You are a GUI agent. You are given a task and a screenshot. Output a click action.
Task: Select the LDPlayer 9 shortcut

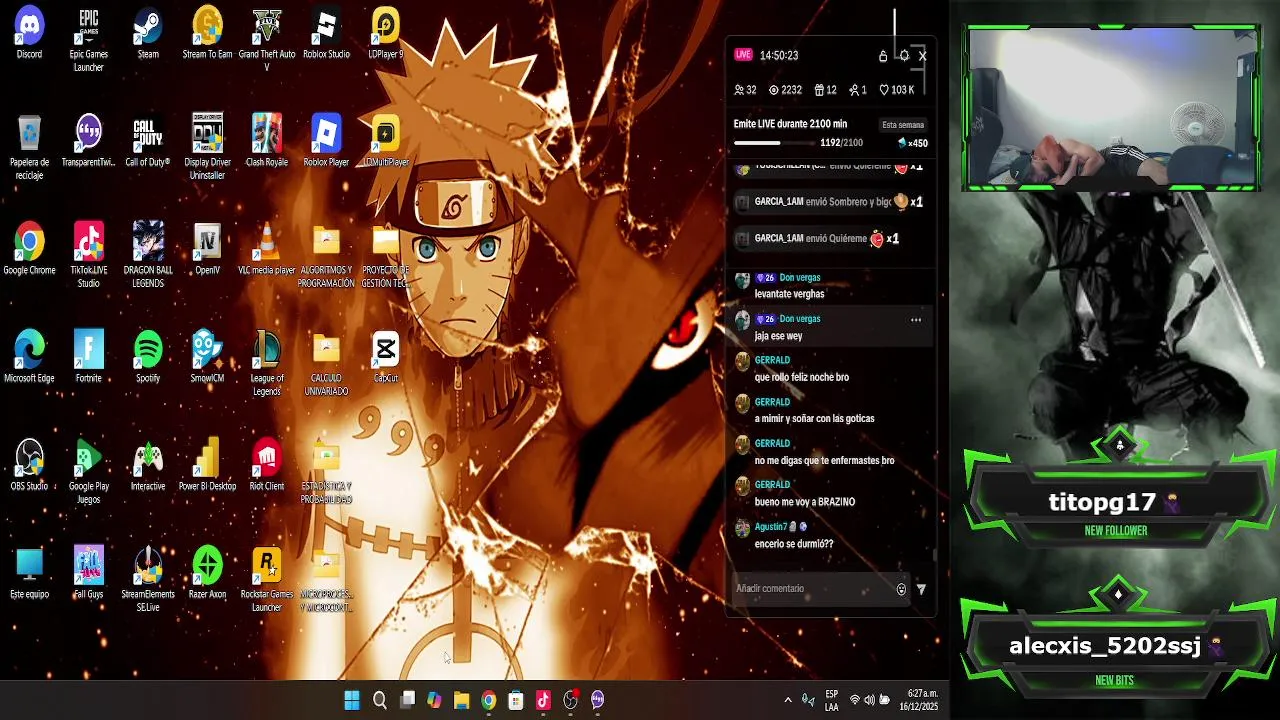click(385, 33)
